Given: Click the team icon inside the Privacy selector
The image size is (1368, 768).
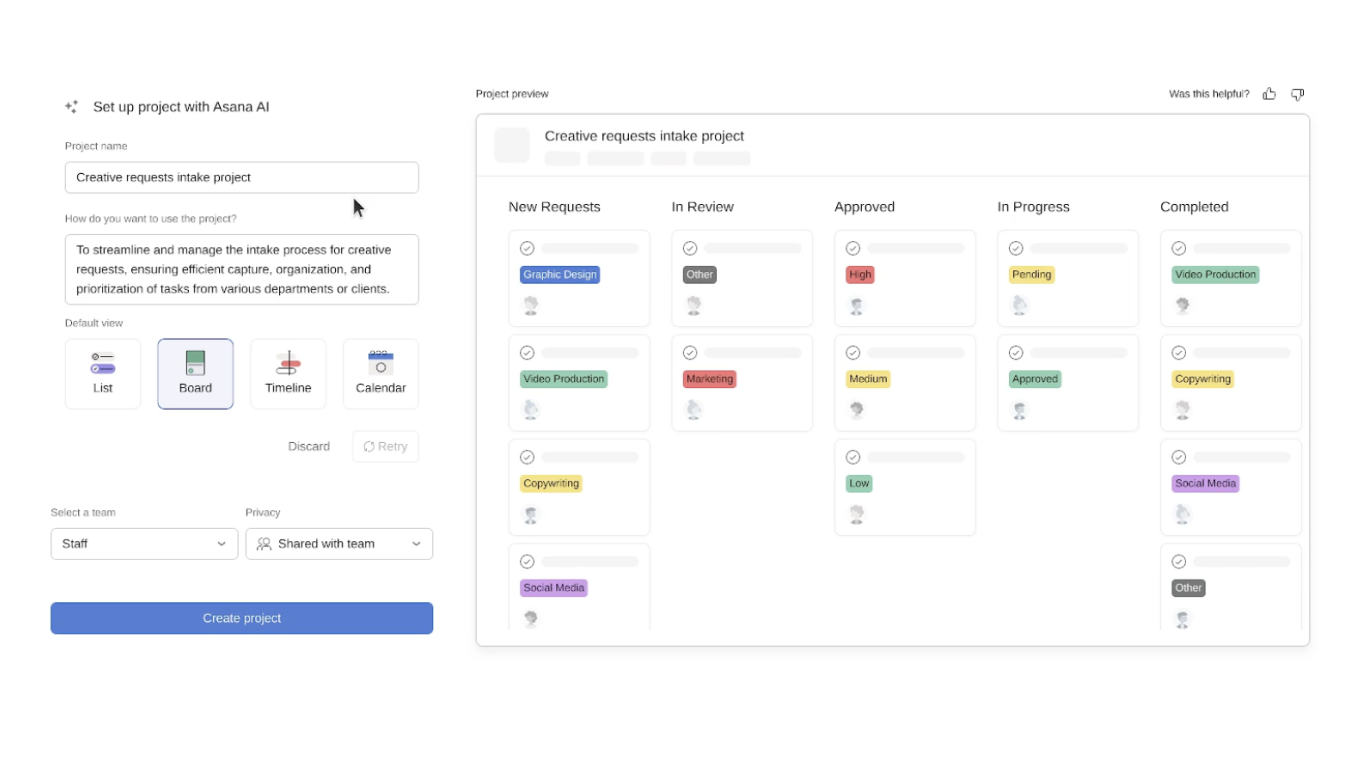Looking at the screenshot, I should tap(262, 543).
